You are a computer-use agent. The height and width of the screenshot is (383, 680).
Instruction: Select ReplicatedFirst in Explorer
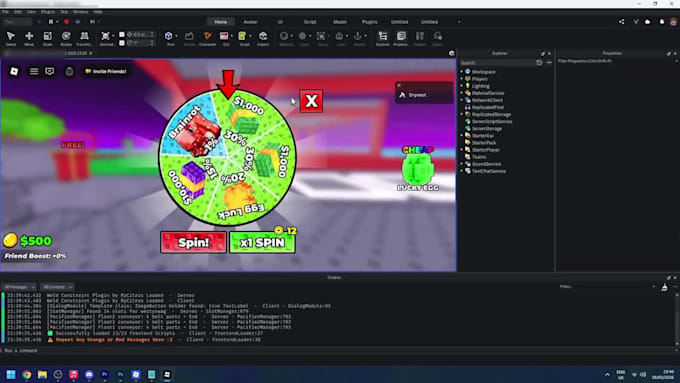pos(487,107)
